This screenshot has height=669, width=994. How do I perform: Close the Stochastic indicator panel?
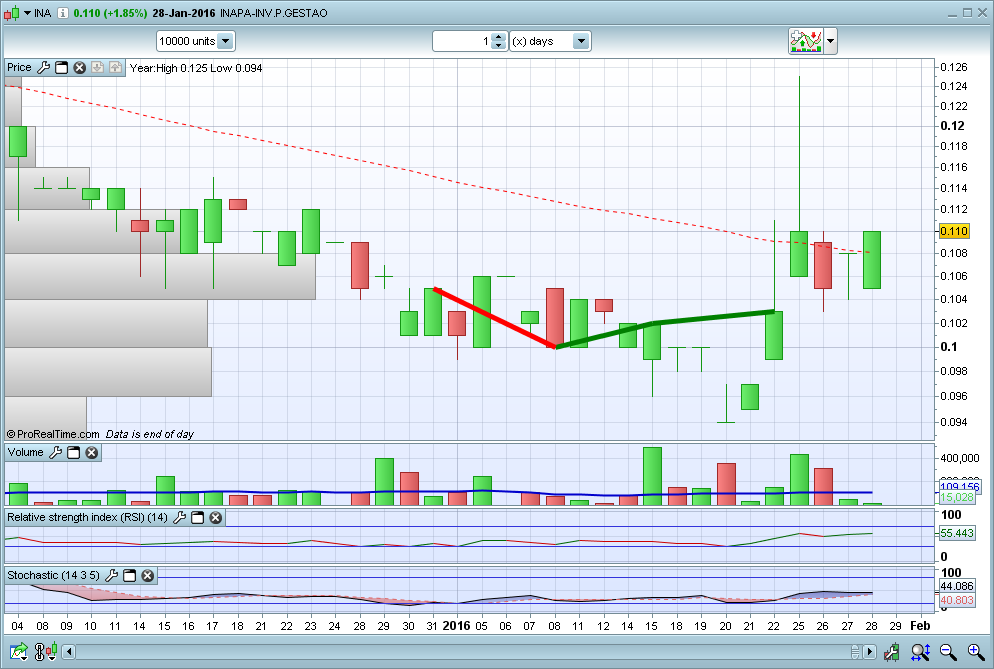(148, 575)
